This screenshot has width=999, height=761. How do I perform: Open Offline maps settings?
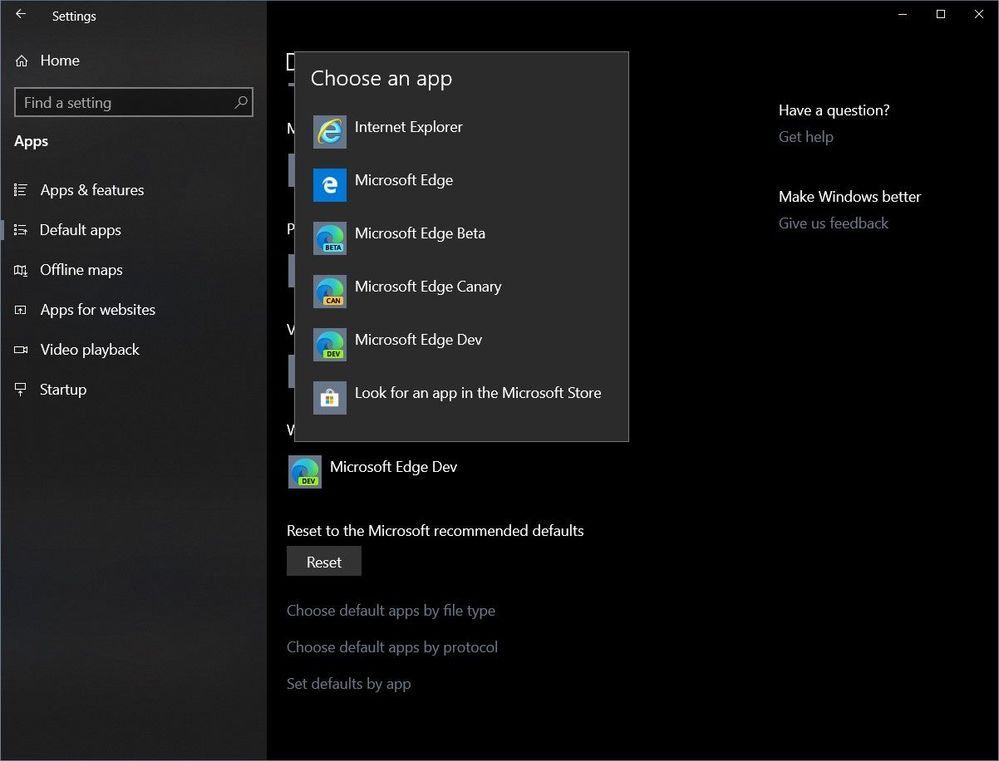[x=133, y=270]
